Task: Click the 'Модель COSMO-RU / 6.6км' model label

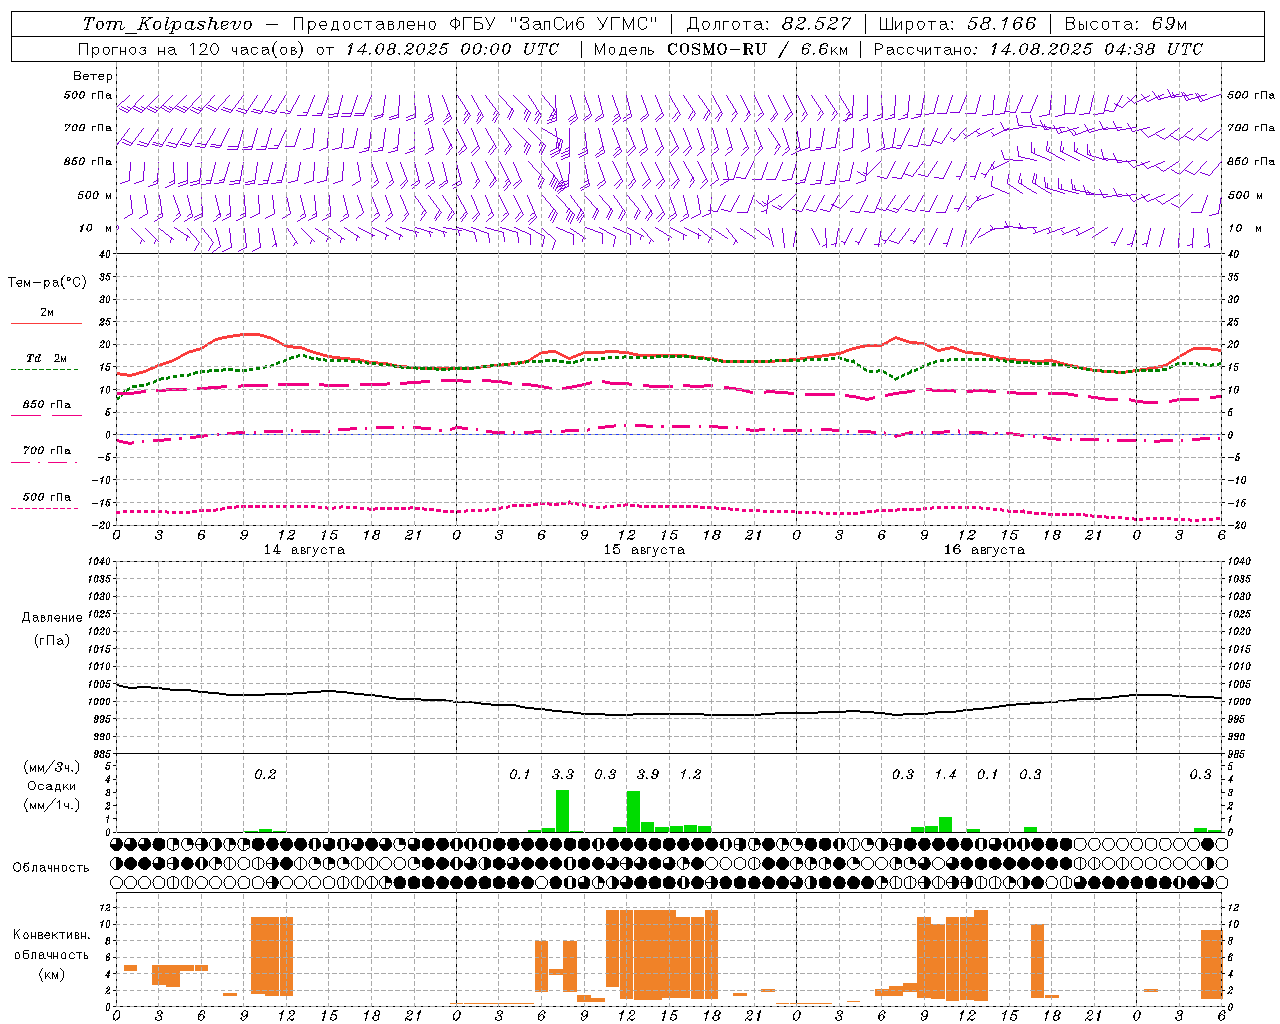Action: (720, 49)
